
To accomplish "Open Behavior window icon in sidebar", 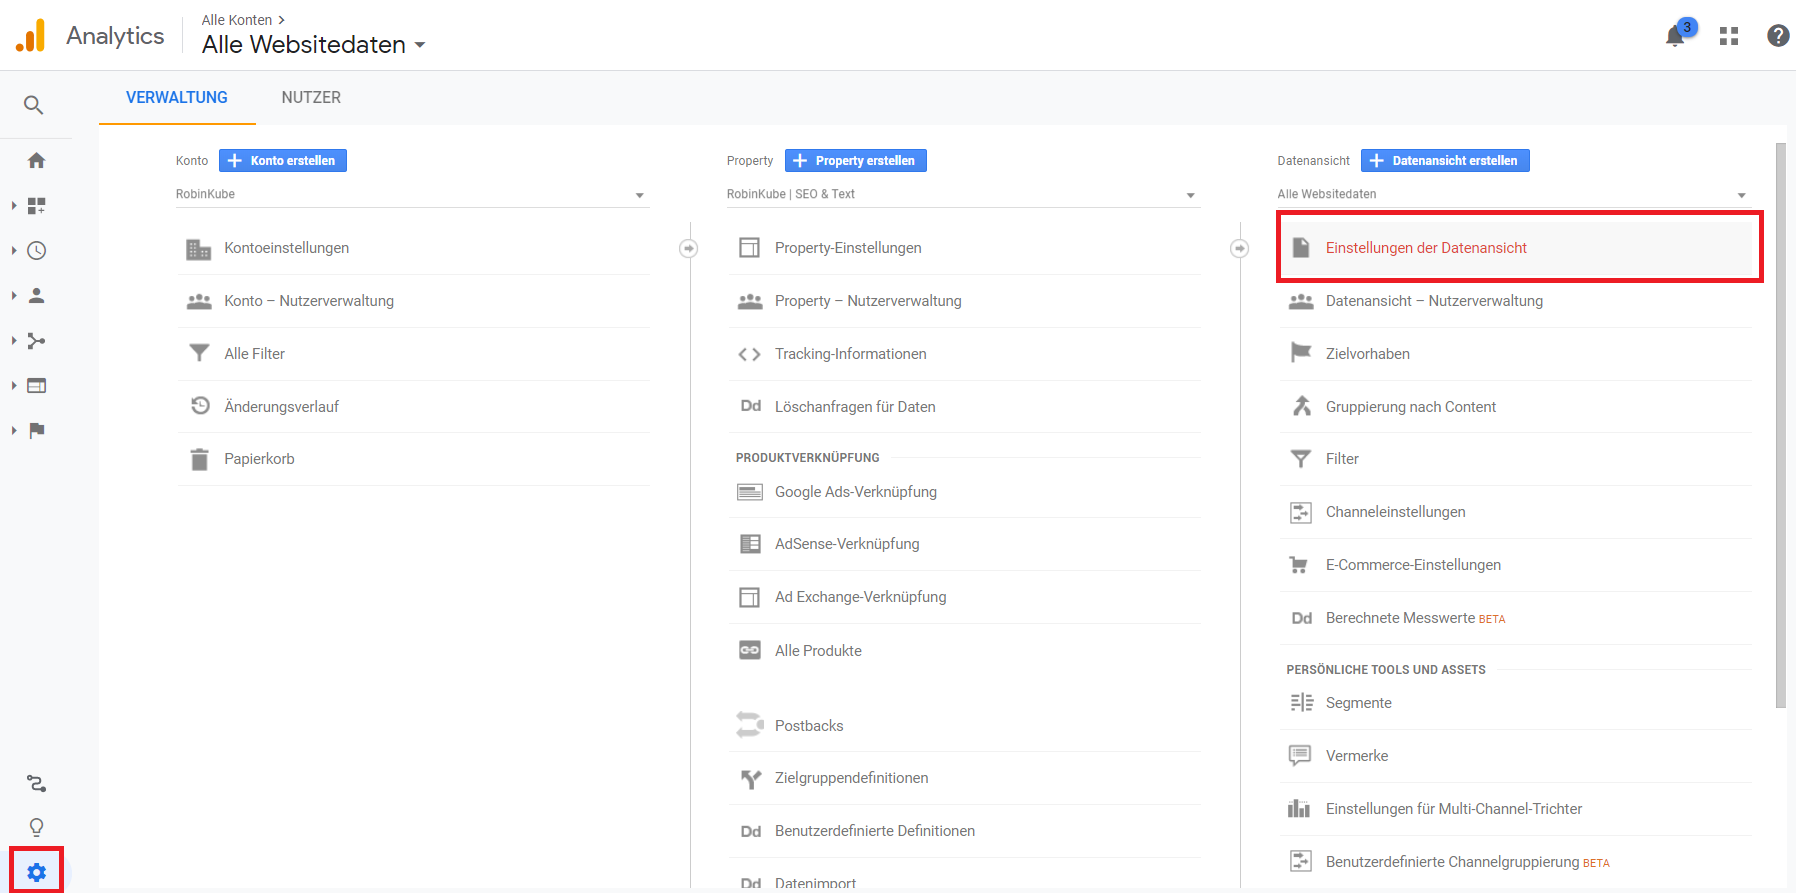I will pyautogui.click(x=37, y=386).
